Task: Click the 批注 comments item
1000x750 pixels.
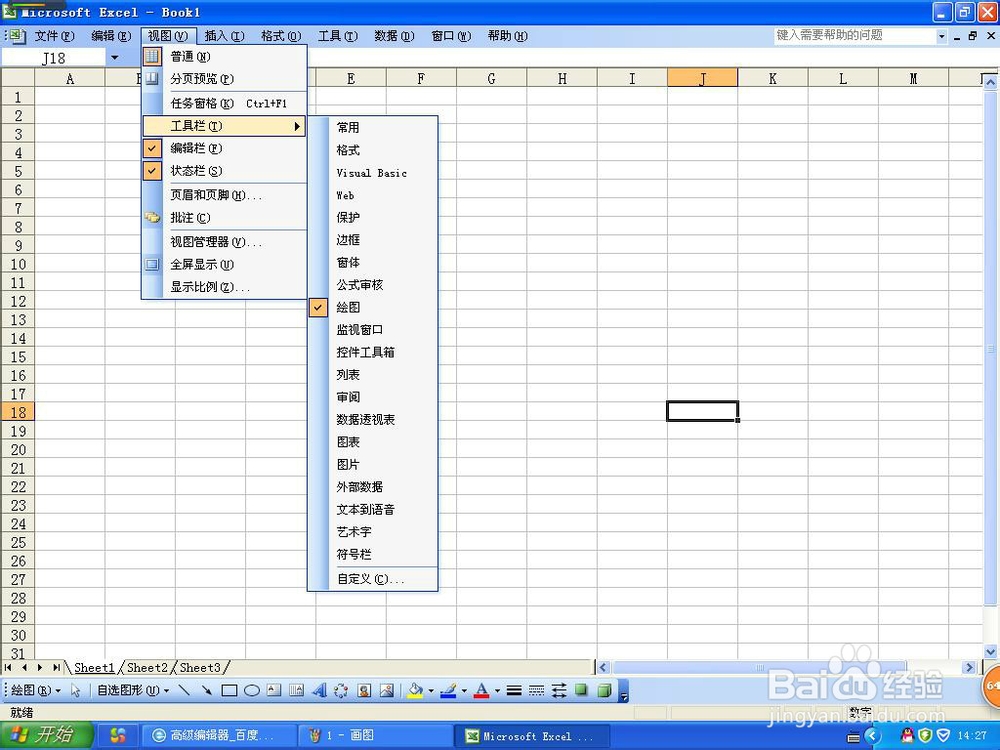Action: click(223, 218)
